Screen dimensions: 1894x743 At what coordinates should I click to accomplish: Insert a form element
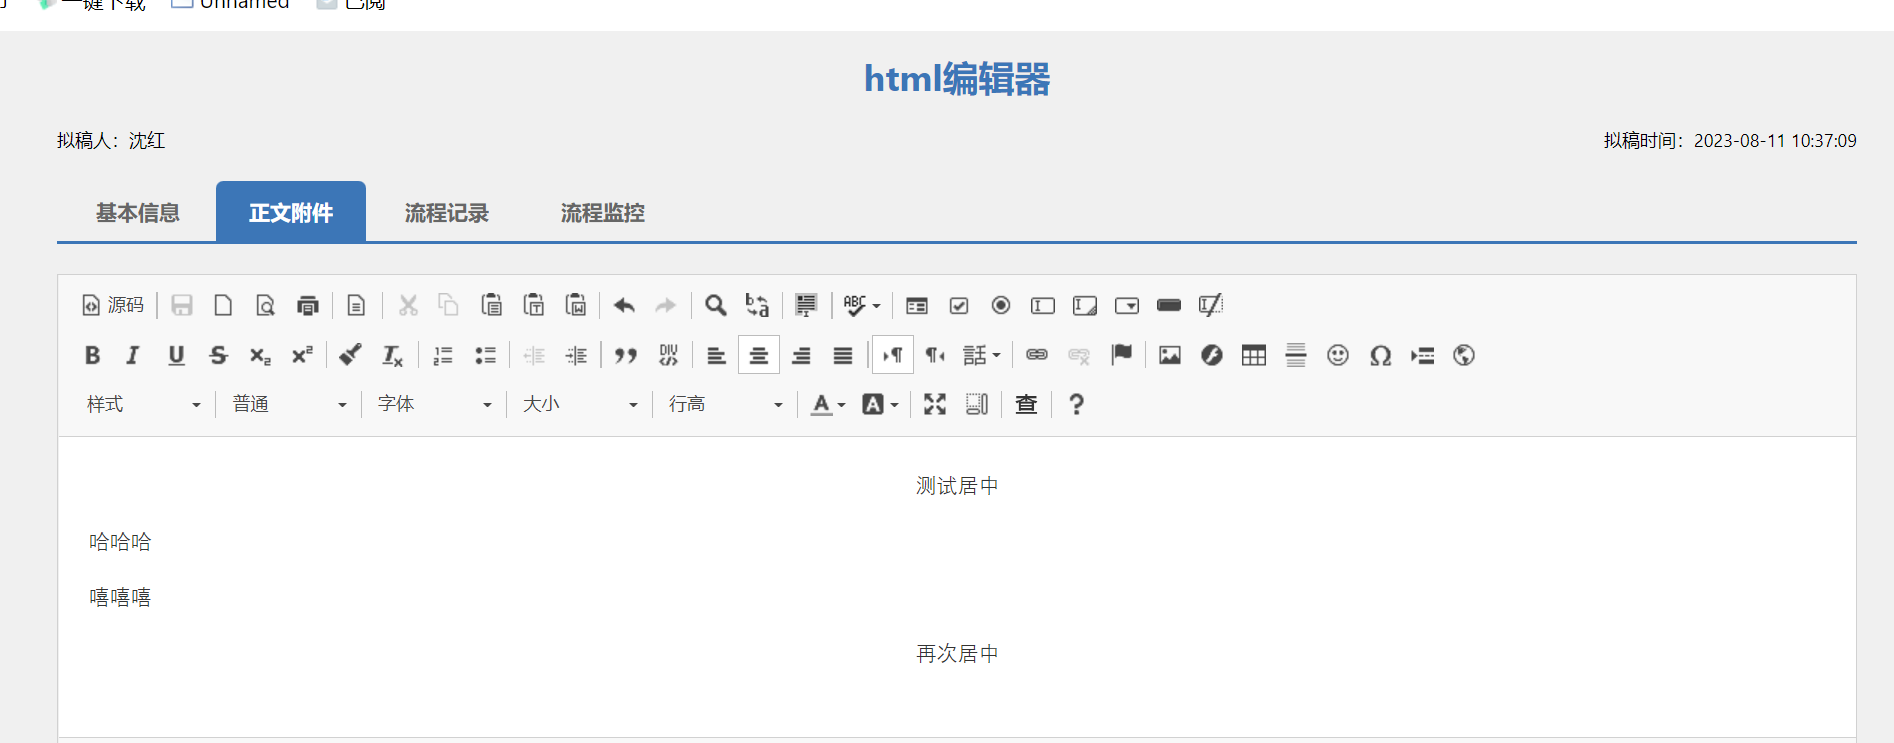click(917, 305)
